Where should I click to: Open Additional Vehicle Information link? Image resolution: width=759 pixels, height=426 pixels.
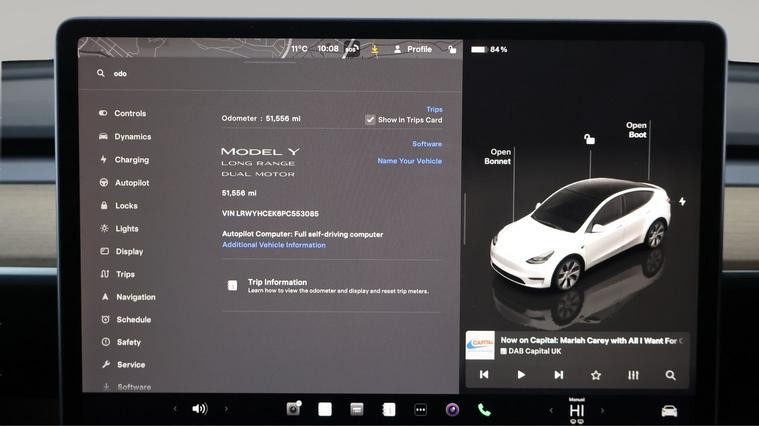pyautogui.click(x=273, y=245)
